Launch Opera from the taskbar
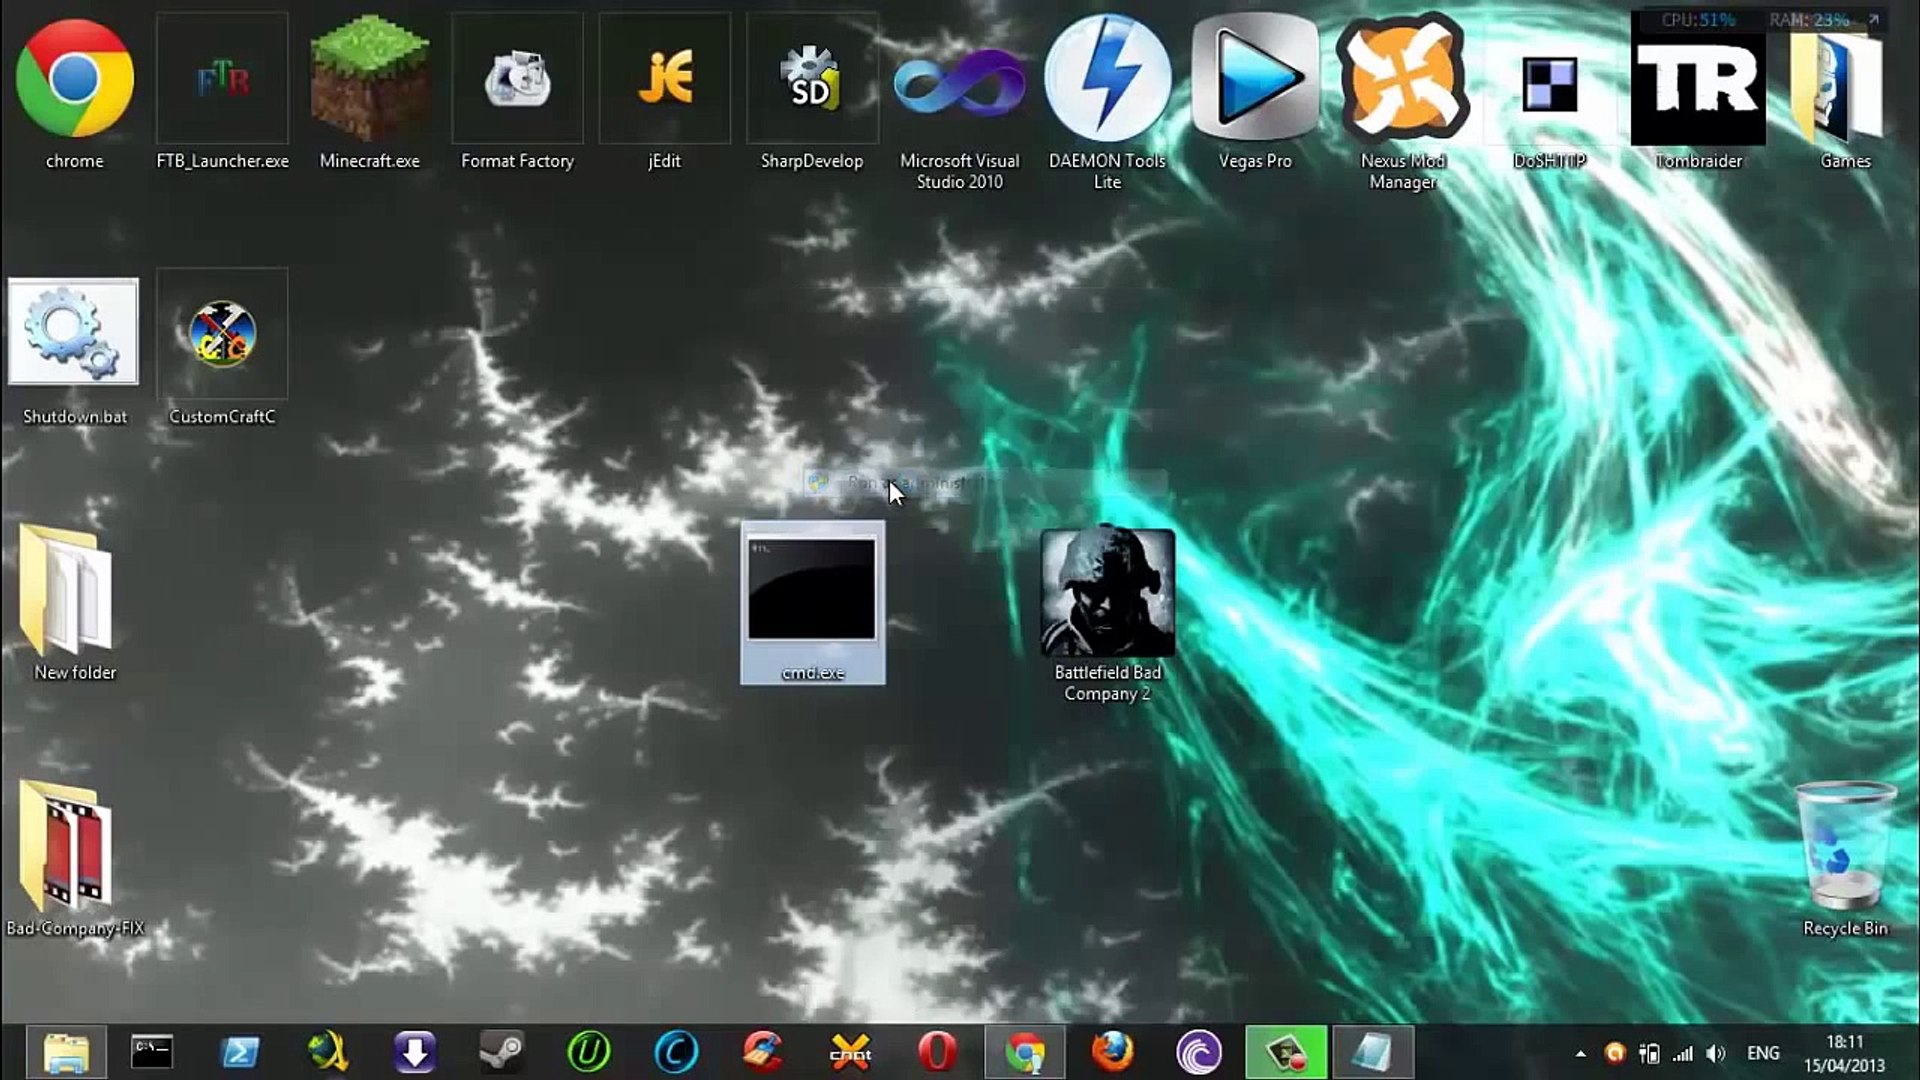Image resolution: width=1920 pixels, height=1080 pixels. (x=937, y=1052)
